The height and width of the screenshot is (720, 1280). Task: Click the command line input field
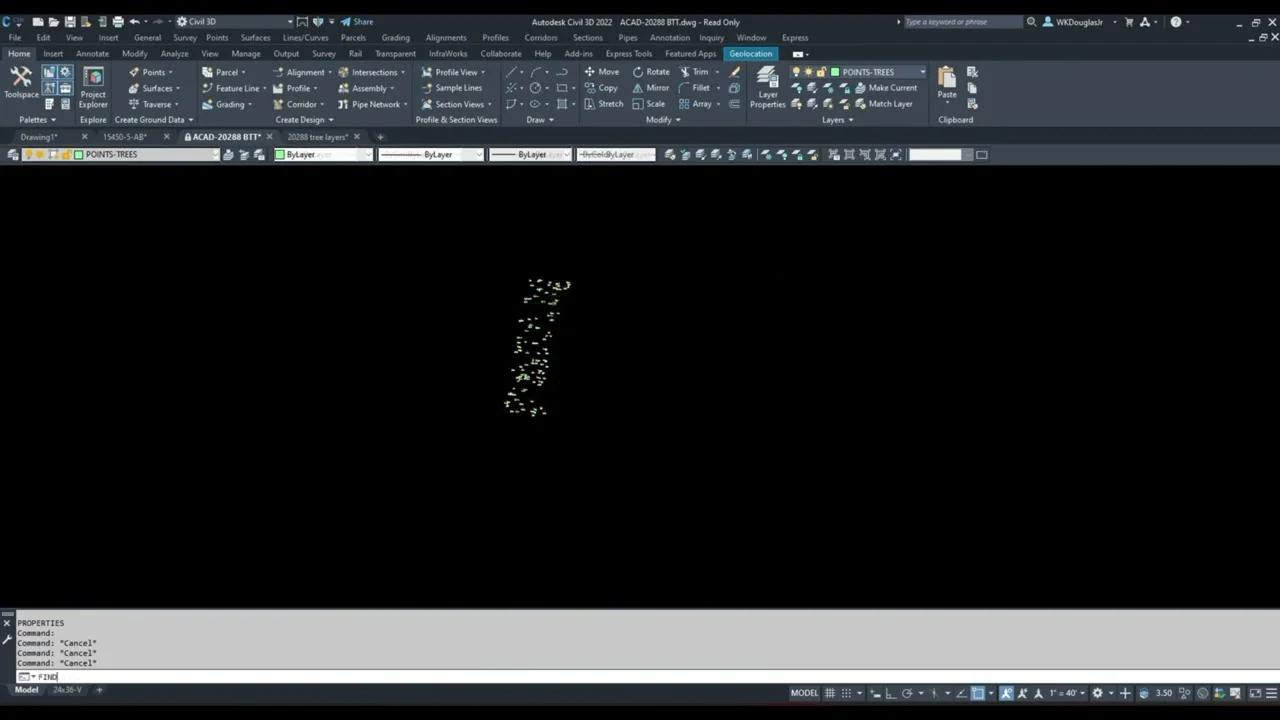coord(640,677)
